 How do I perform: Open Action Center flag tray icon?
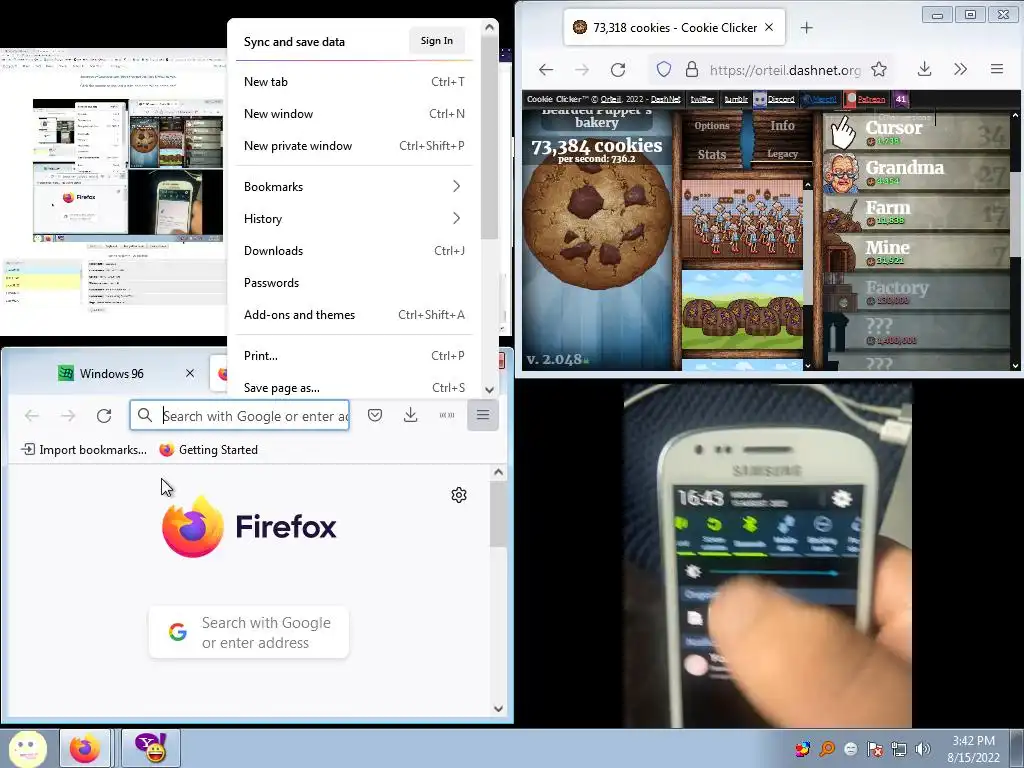tap(874, 749)
